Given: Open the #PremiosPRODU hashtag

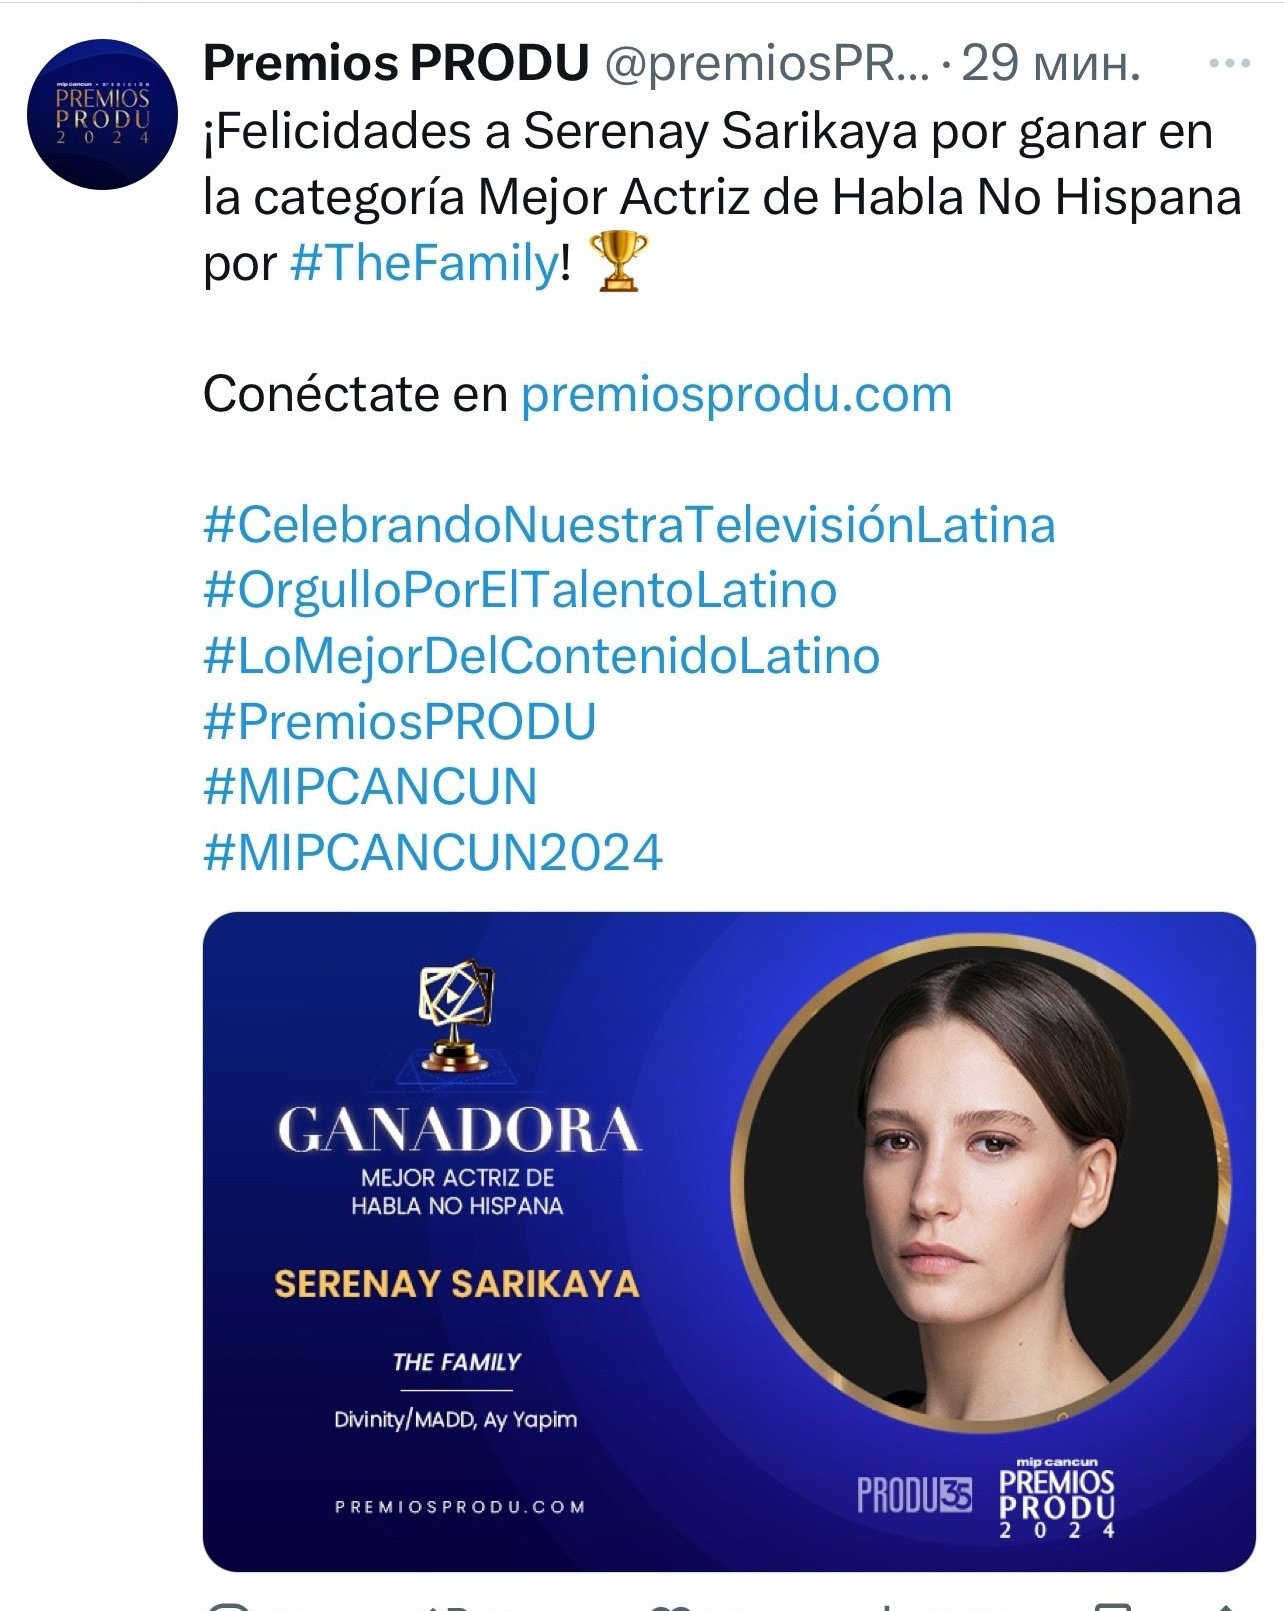Looking at the screenshot, I should 400,722.
